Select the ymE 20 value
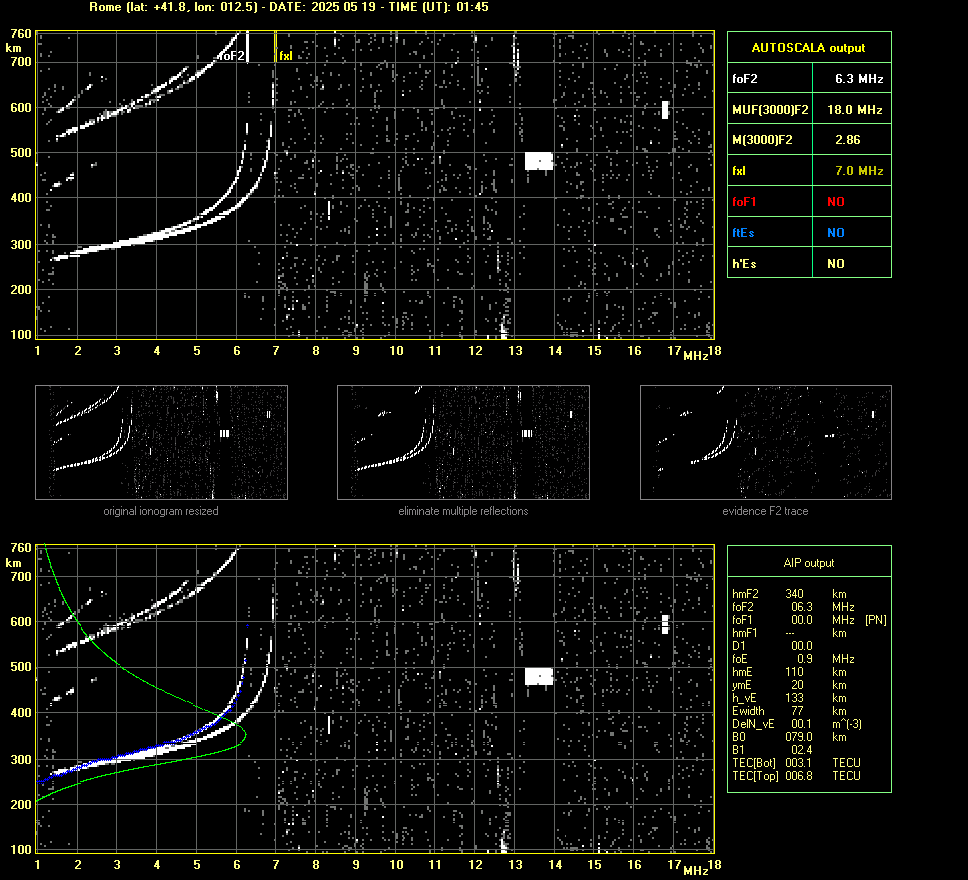This screenshot has width=968, height=880. coord(797,685)
